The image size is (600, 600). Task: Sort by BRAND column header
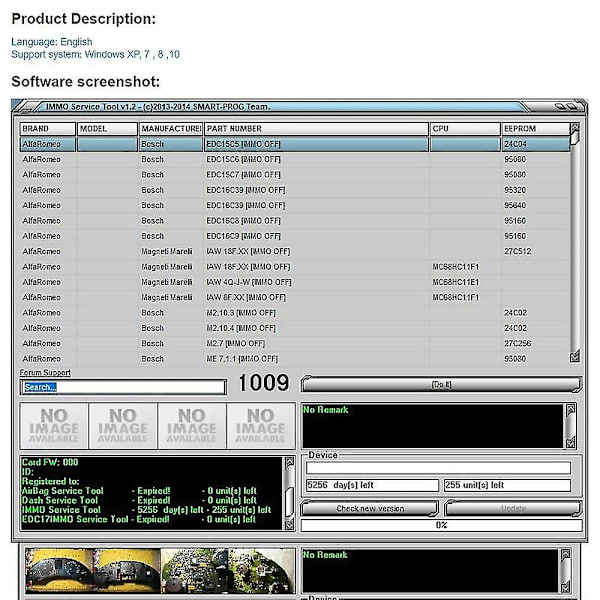point(47,129)
